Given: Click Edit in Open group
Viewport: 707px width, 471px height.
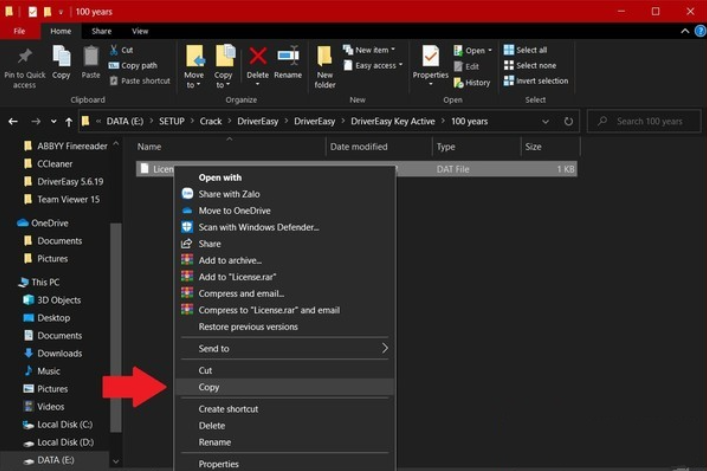Looking at the screenshot, I should click(466, 66).
